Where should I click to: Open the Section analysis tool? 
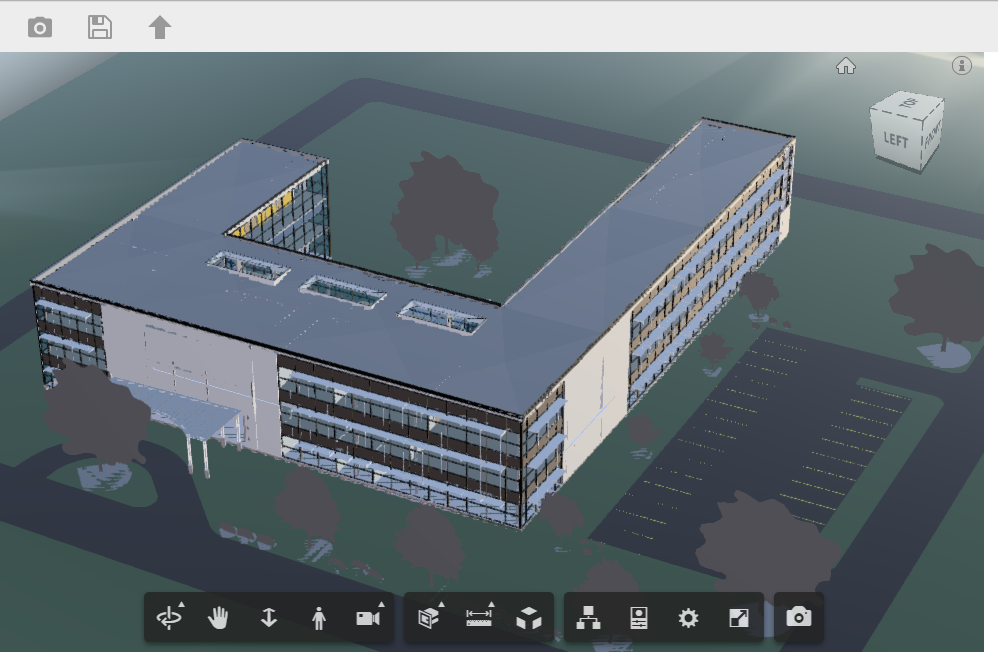point(429,618)
